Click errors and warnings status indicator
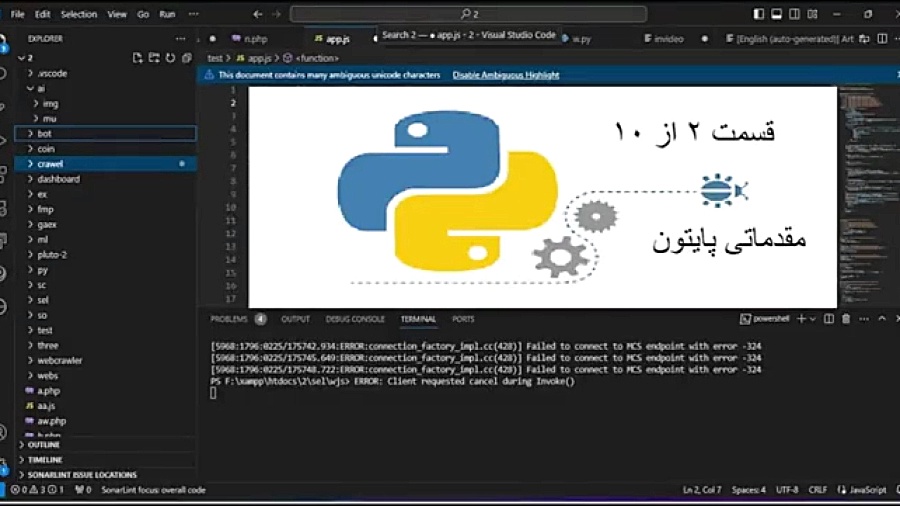Viewport: 900px width, 506px height. pyautogui.click(x=37, y=490)
